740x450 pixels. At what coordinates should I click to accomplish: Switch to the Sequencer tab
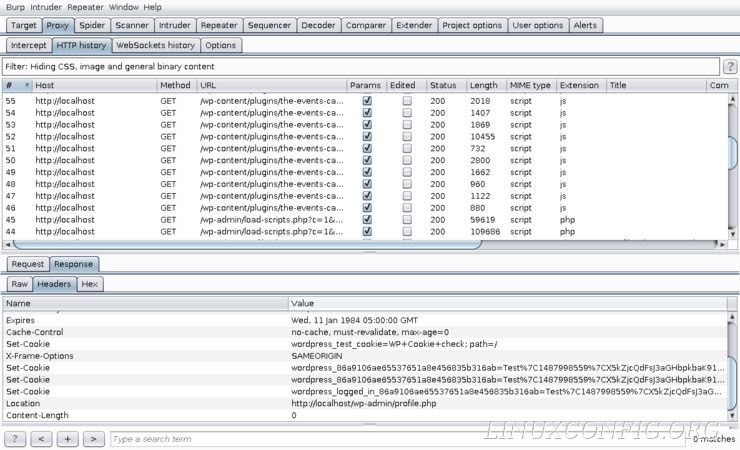click(269, 25)
